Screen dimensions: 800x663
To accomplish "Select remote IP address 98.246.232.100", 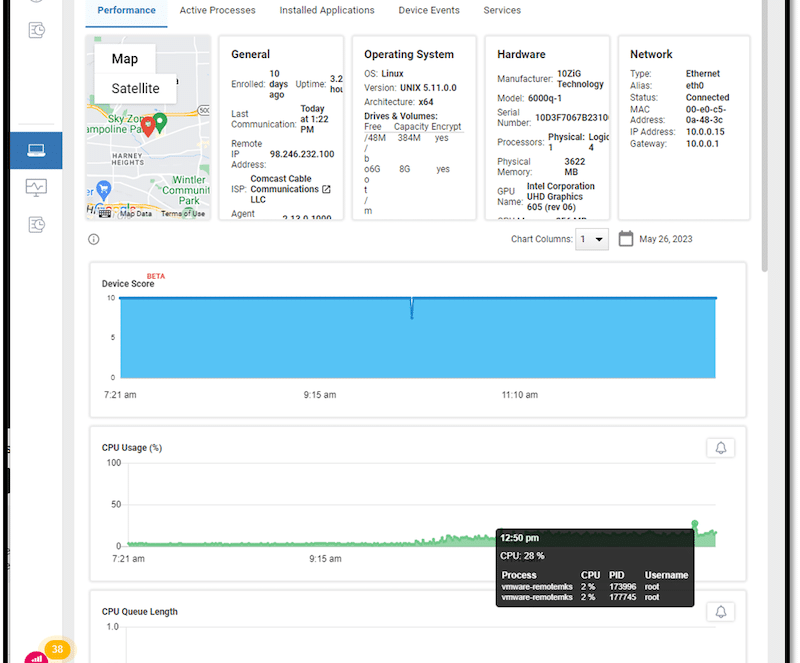I will pos(302,154).
